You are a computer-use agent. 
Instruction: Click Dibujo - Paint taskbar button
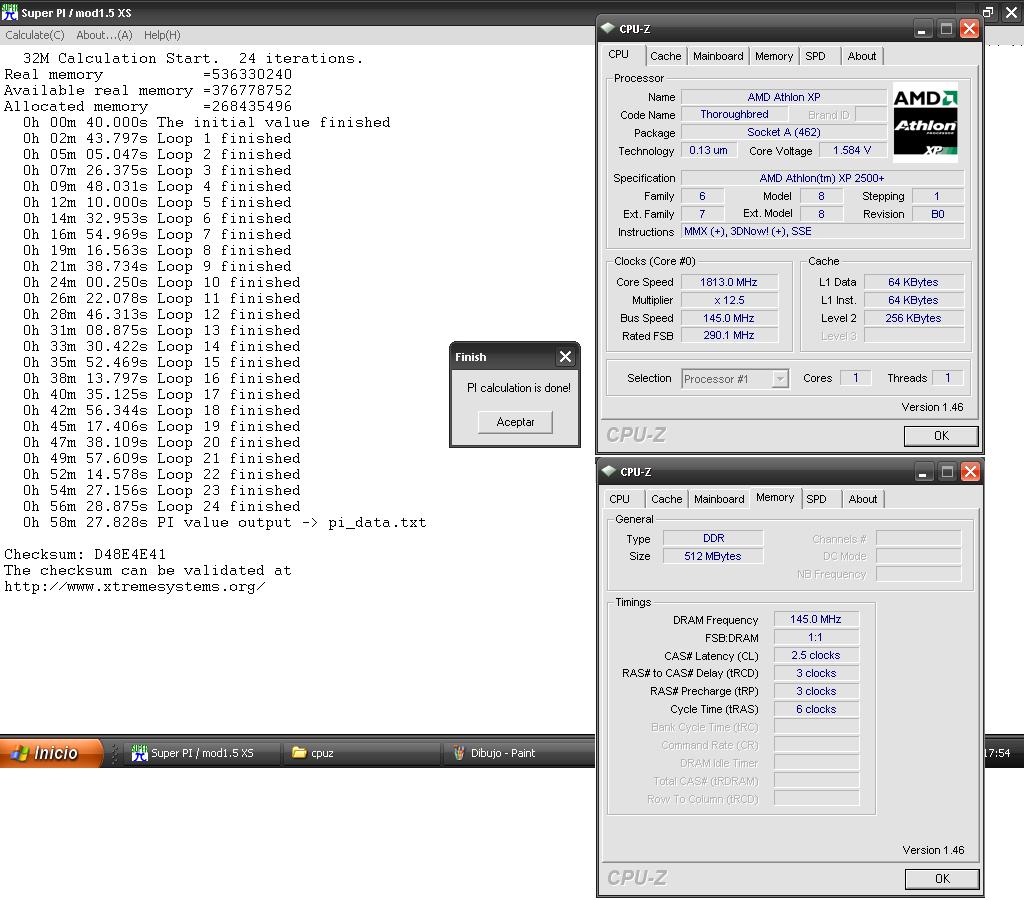point(520,753)
